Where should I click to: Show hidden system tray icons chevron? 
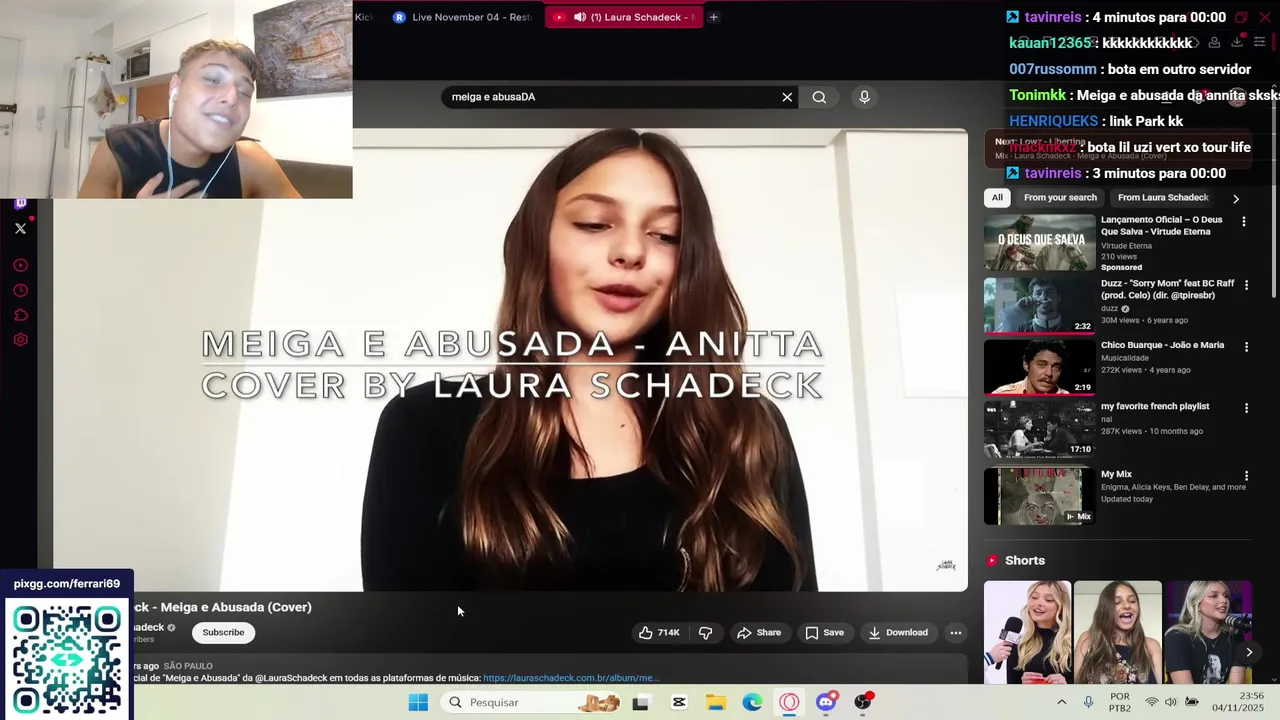tap(1061, 702)
